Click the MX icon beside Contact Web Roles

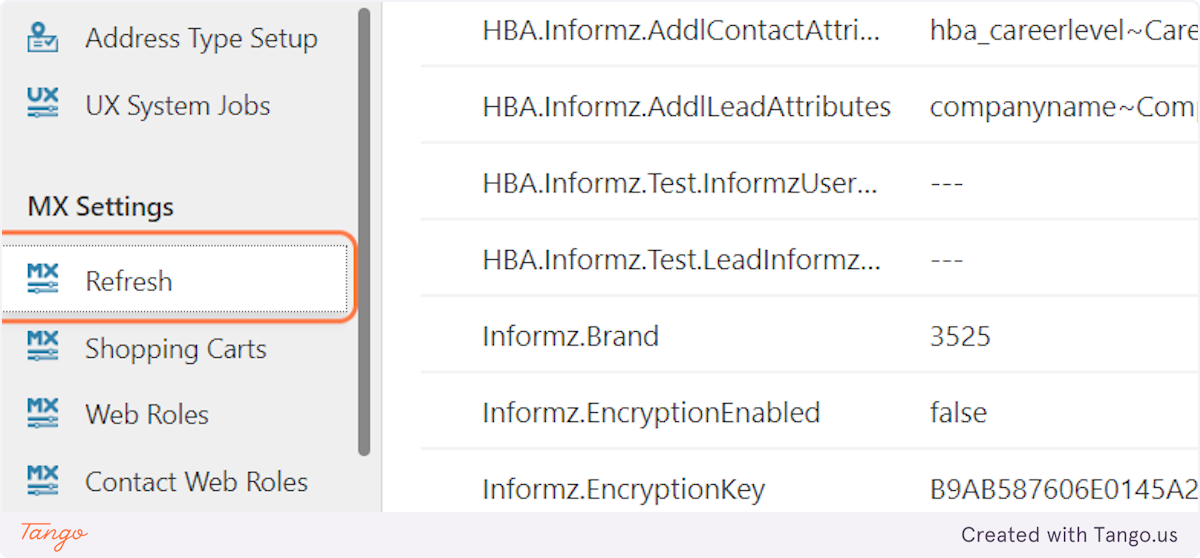coord(43,481)
